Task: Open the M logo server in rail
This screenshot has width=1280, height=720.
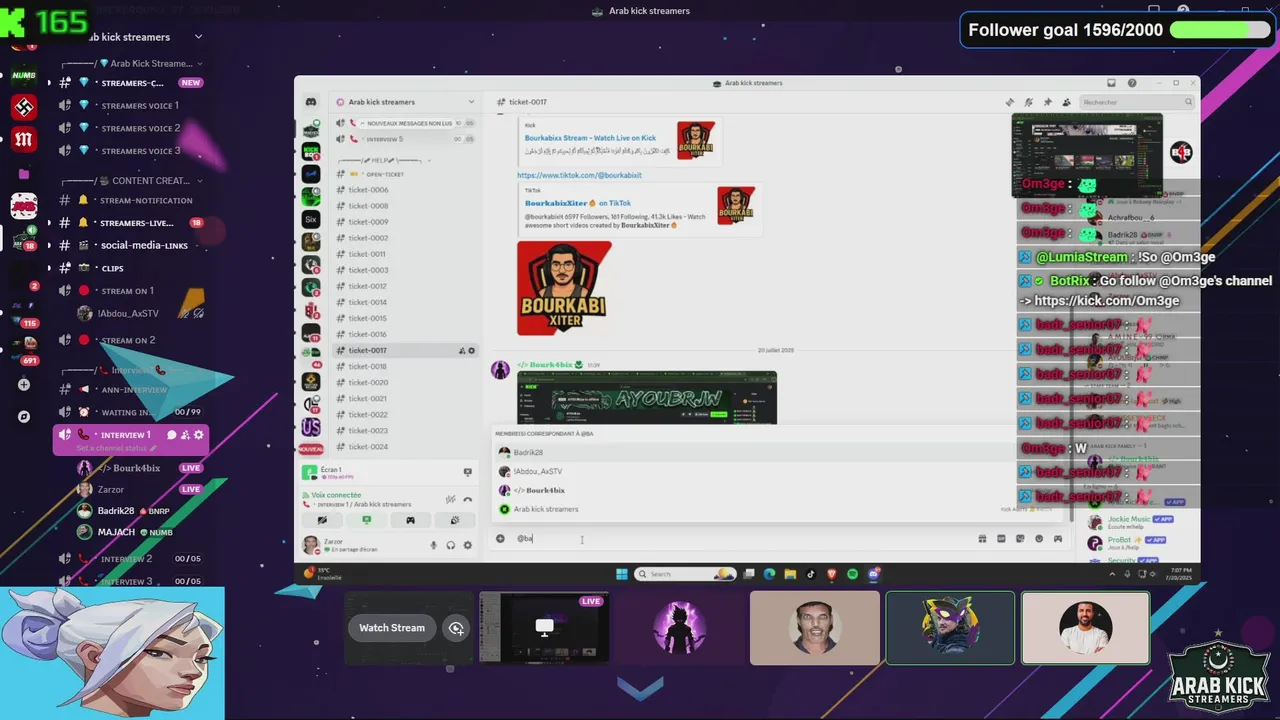Action: point(24,140)
